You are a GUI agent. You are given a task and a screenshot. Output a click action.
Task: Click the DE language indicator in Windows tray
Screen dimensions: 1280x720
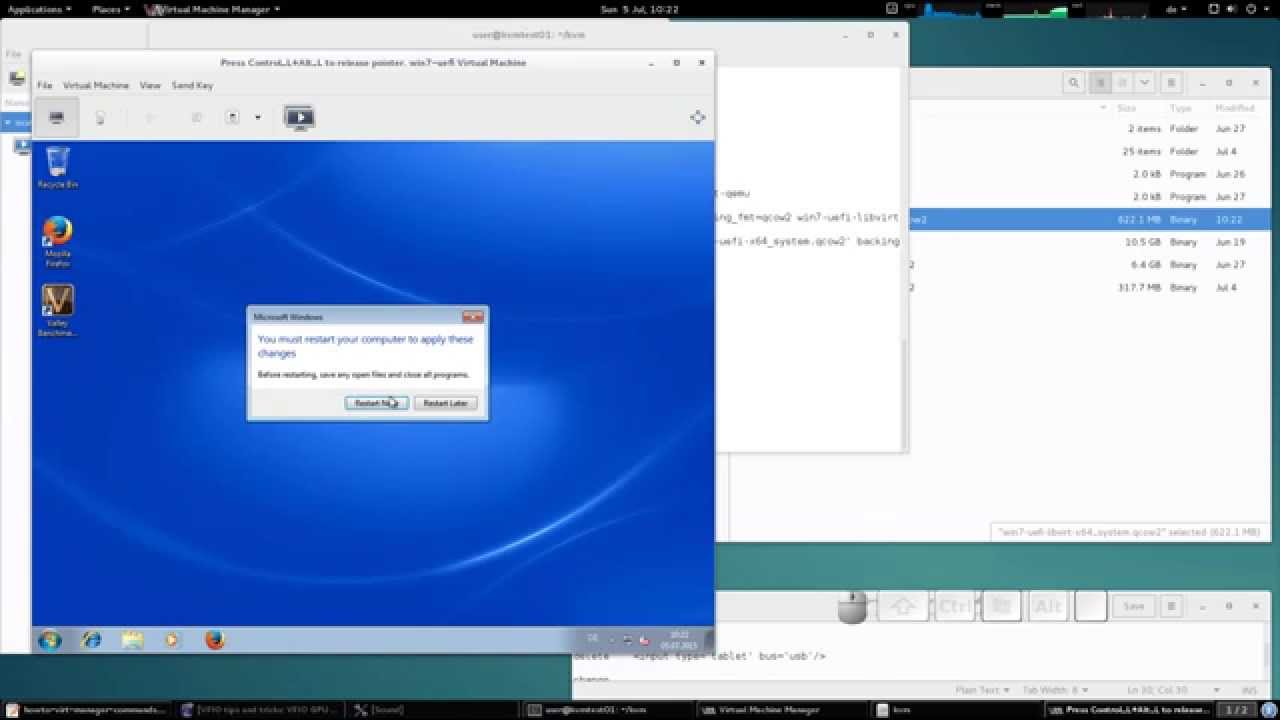tap(592, 639)
